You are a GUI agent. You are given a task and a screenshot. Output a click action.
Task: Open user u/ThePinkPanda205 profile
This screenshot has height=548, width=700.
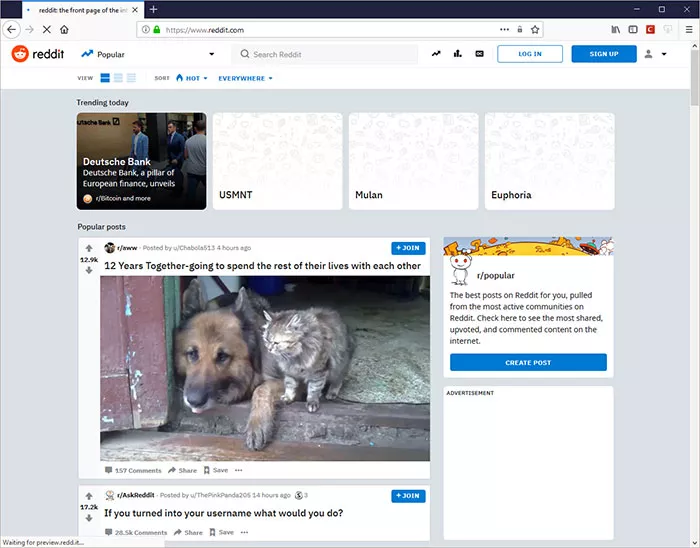[221, 495]
